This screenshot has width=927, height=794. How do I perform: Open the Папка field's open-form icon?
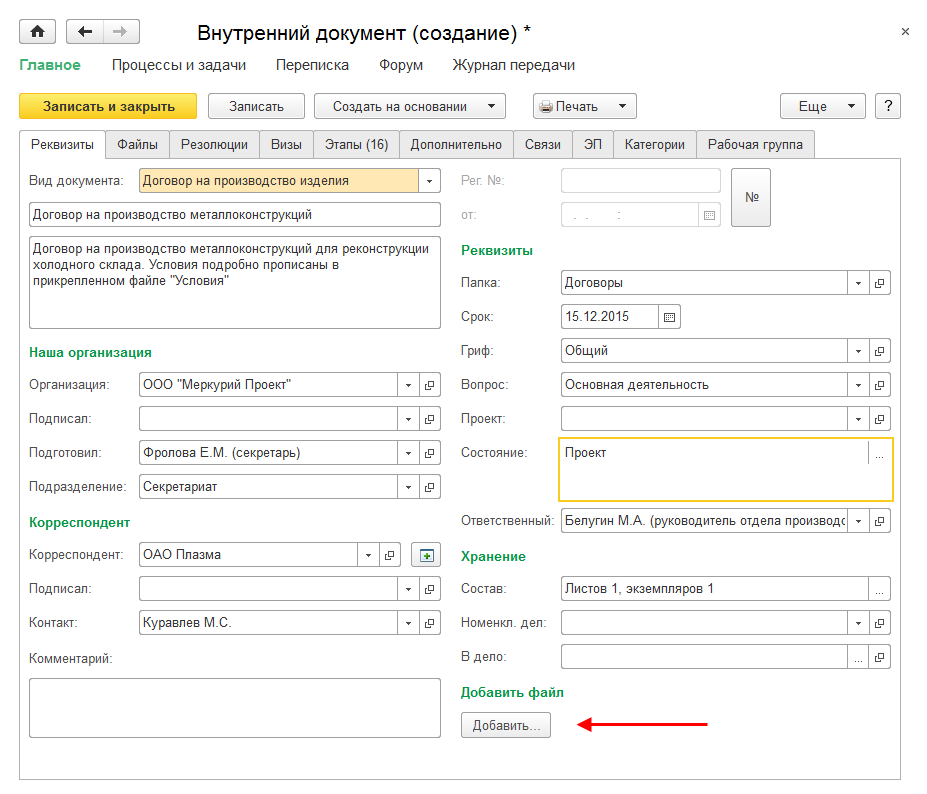click(x=880, y=283)
